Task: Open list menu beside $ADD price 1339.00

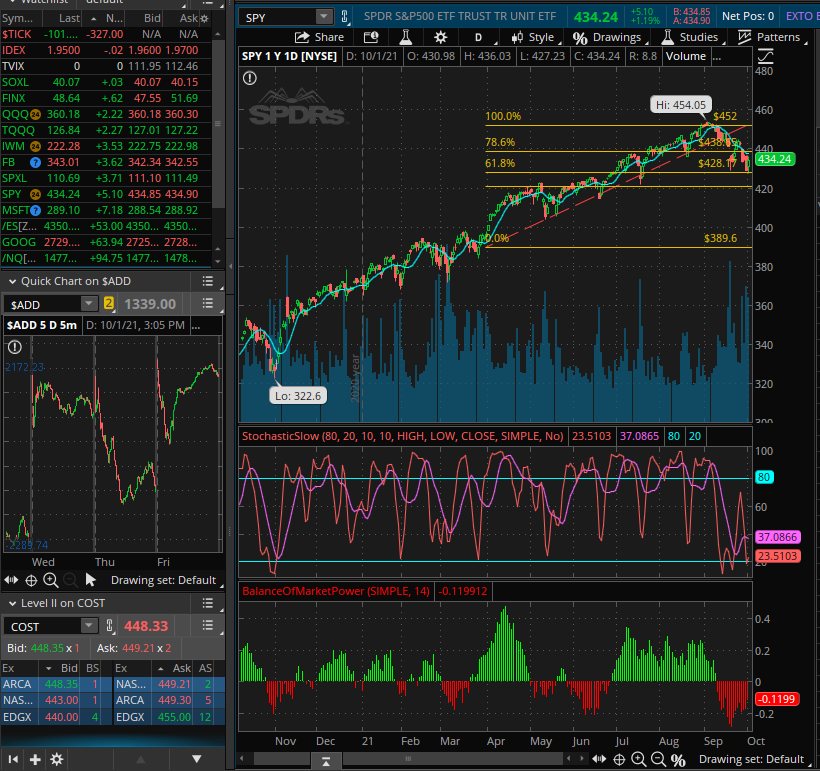Action: tap(208, 303)
